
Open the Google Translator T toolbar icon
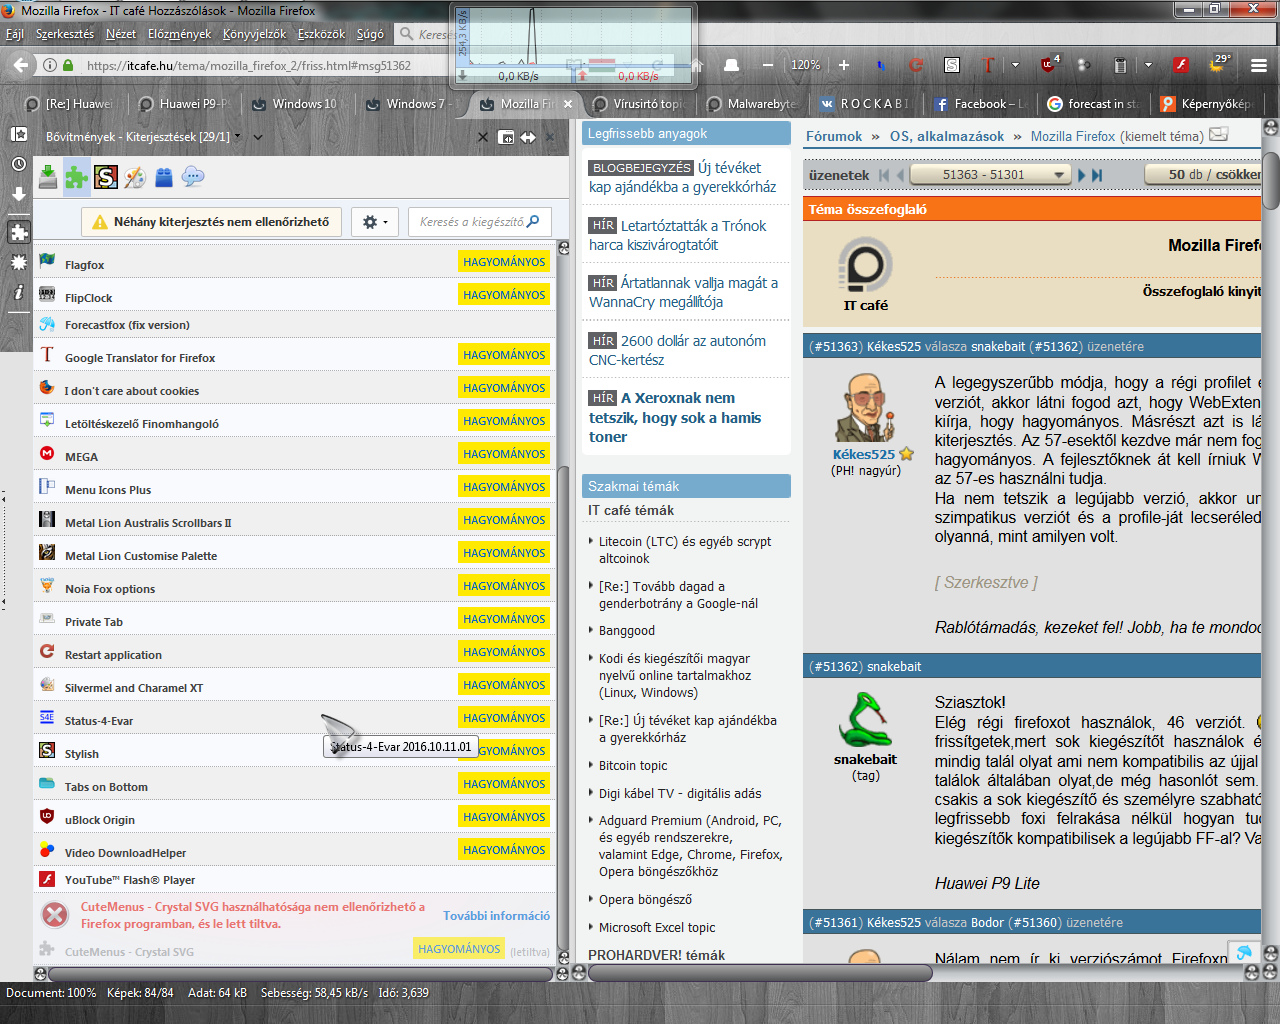(988, 65)
